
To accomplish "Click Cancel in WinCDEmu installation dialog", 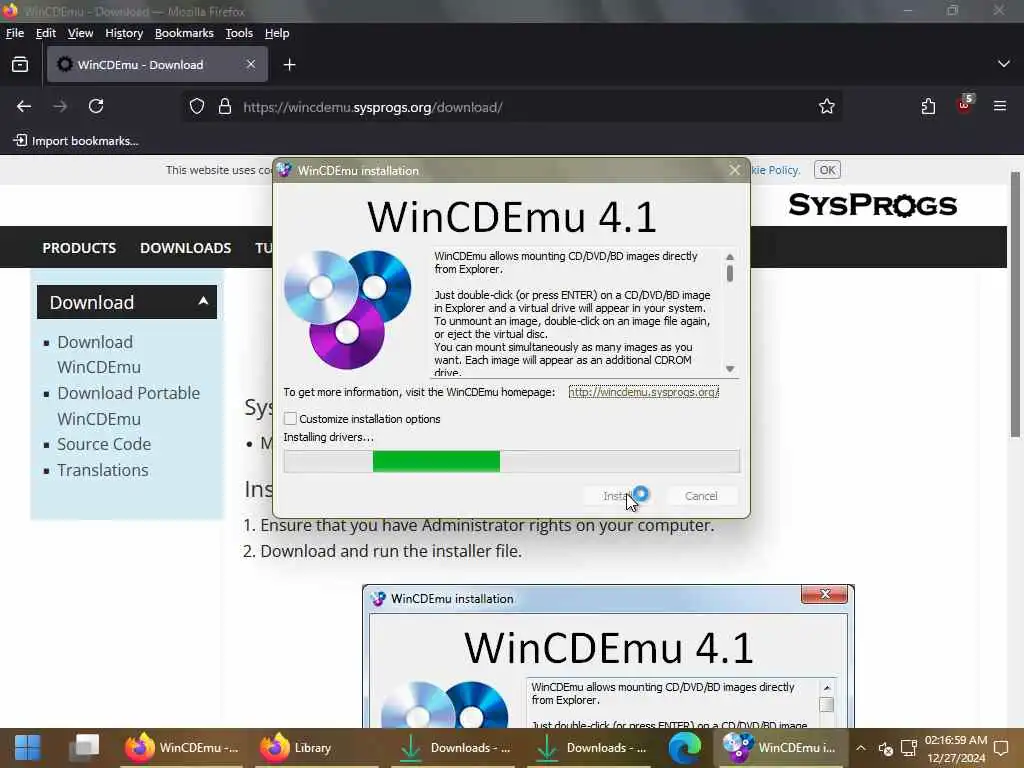I will [701, 496].
